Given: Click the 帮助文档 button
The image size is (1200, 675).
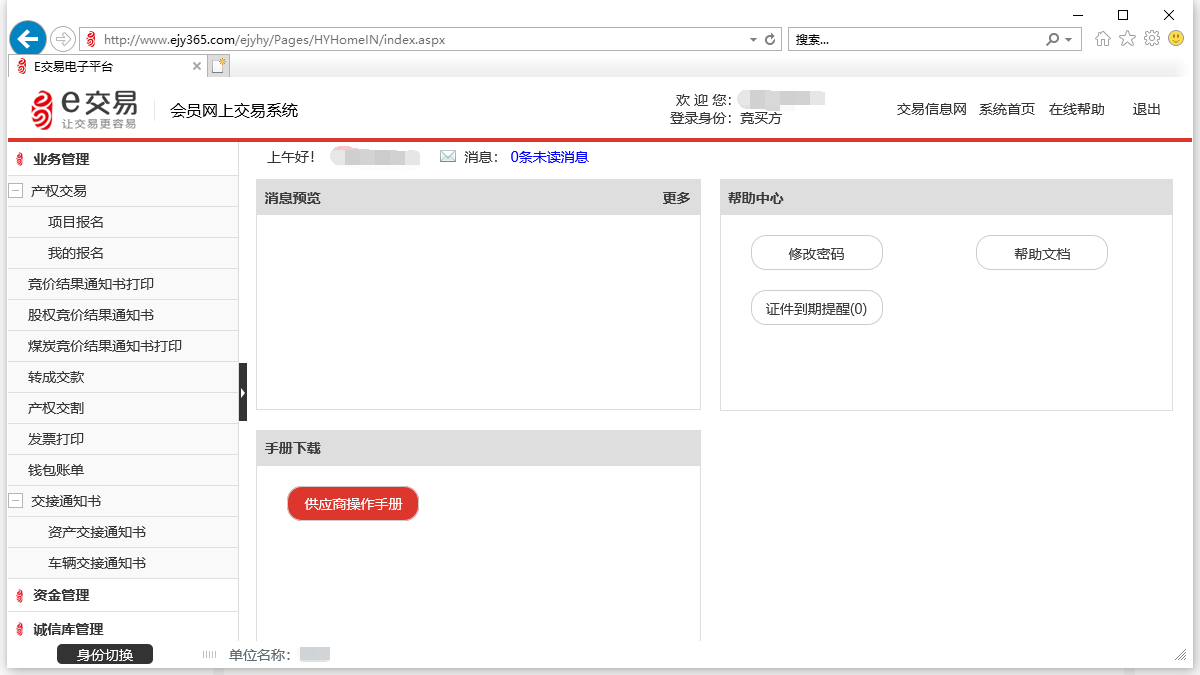Looking at the screenshot, I should tap(1042, 253).
